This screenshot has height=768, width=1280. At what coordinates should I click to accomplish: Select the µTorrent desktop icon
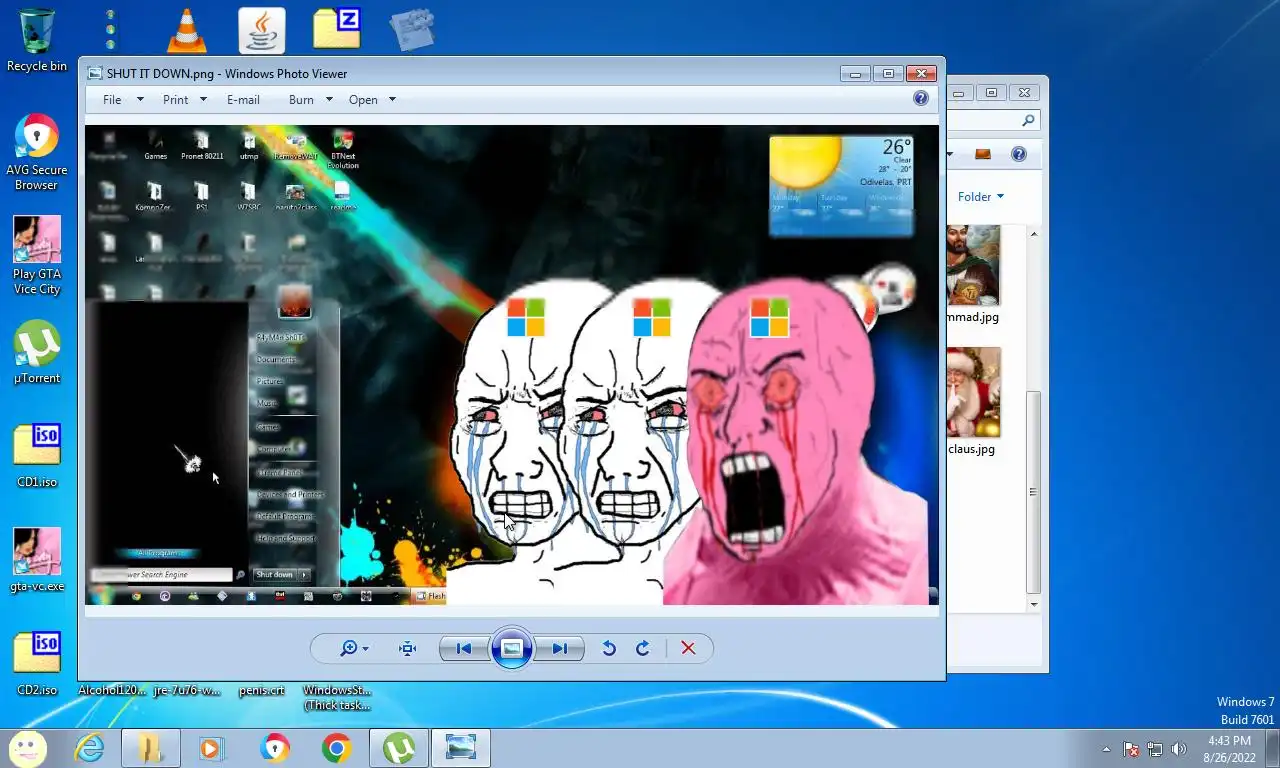(37, 352)
